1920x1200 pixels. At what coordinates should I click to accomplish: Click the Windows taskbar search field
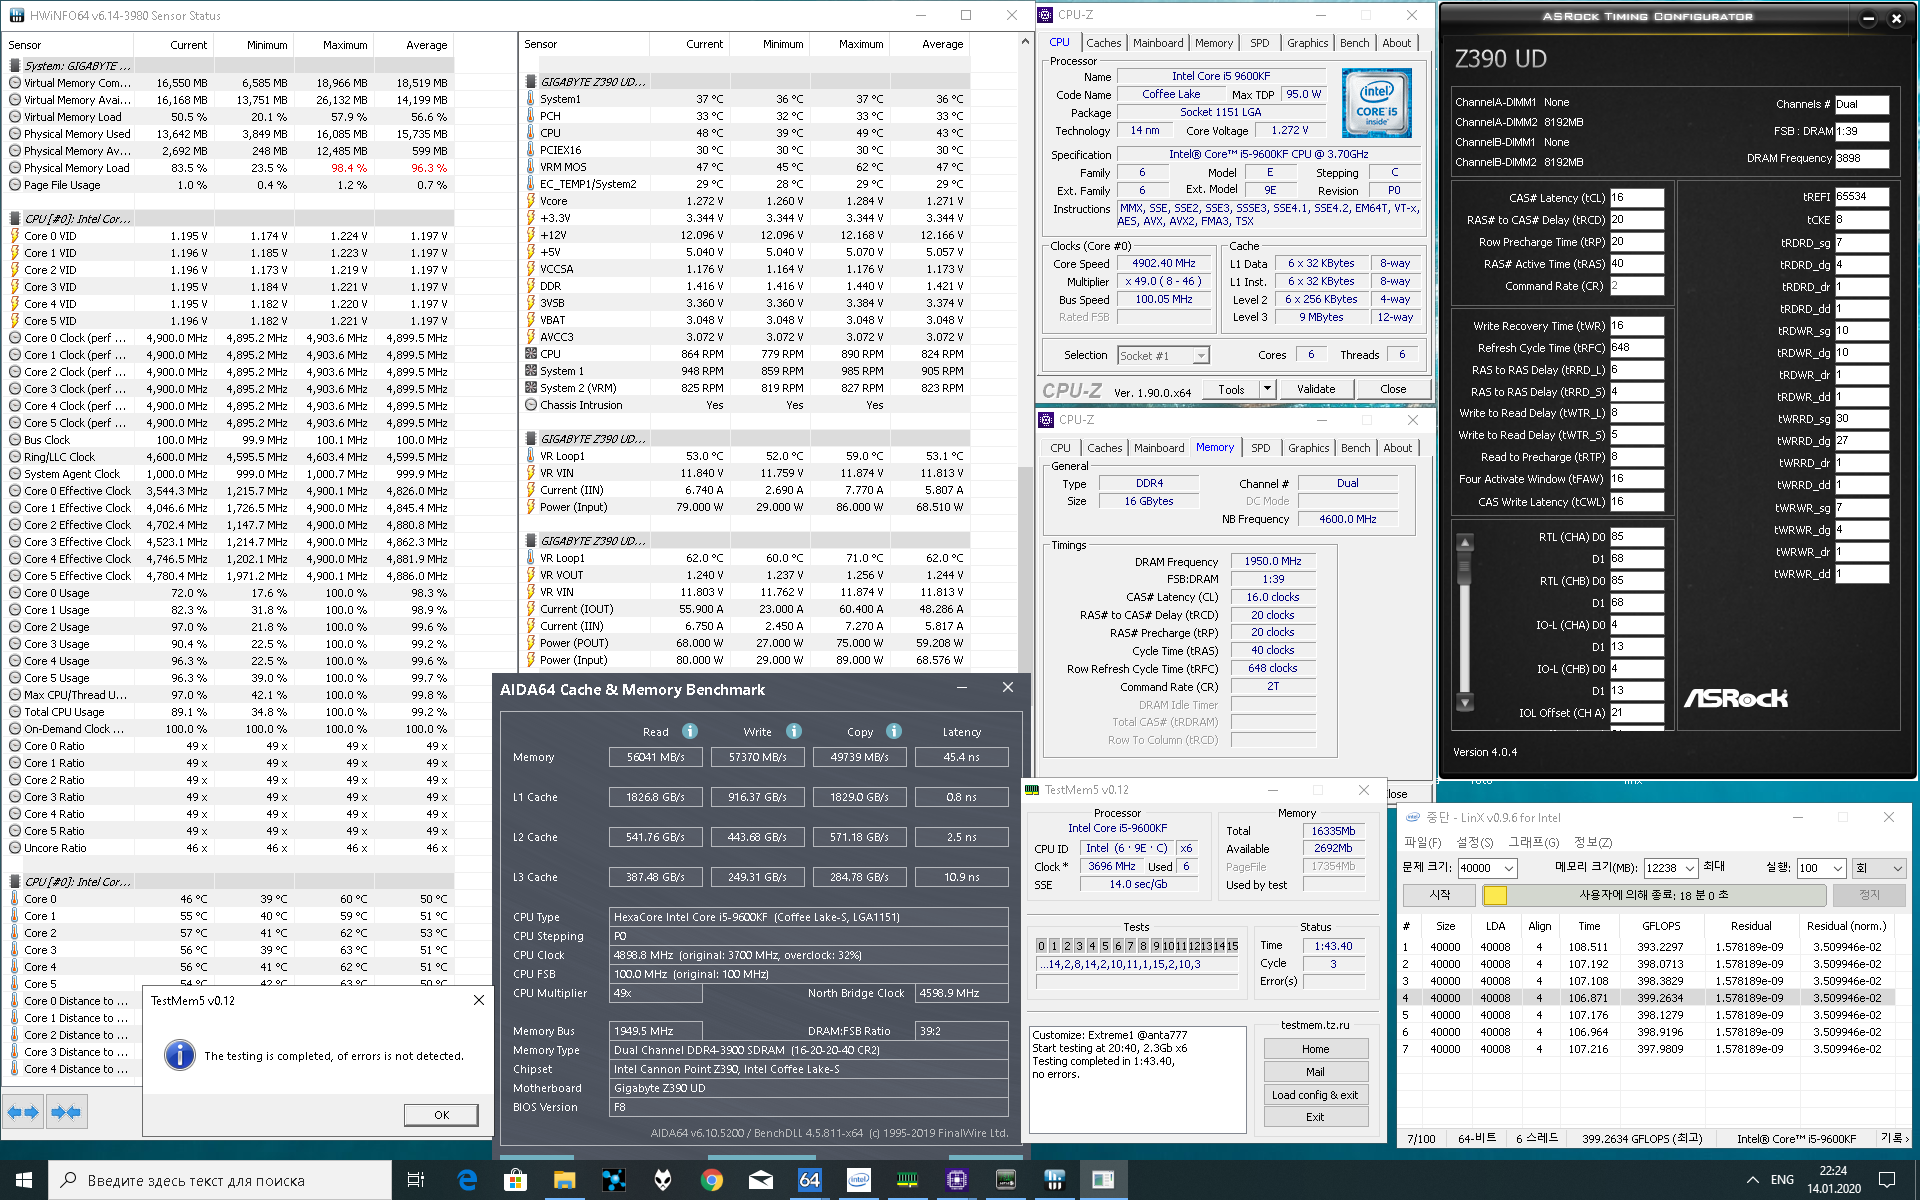[220, 1180]
